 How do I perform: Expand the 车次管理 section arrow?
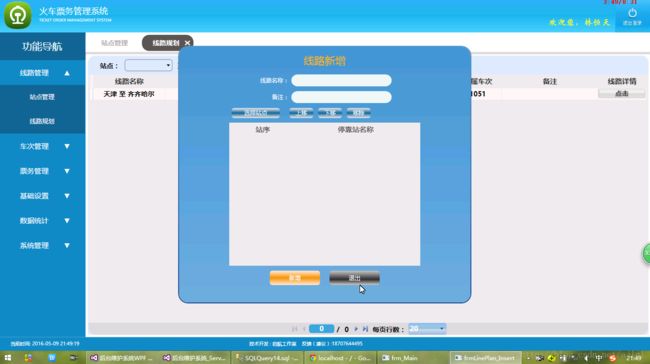click(x=67, y=146)
